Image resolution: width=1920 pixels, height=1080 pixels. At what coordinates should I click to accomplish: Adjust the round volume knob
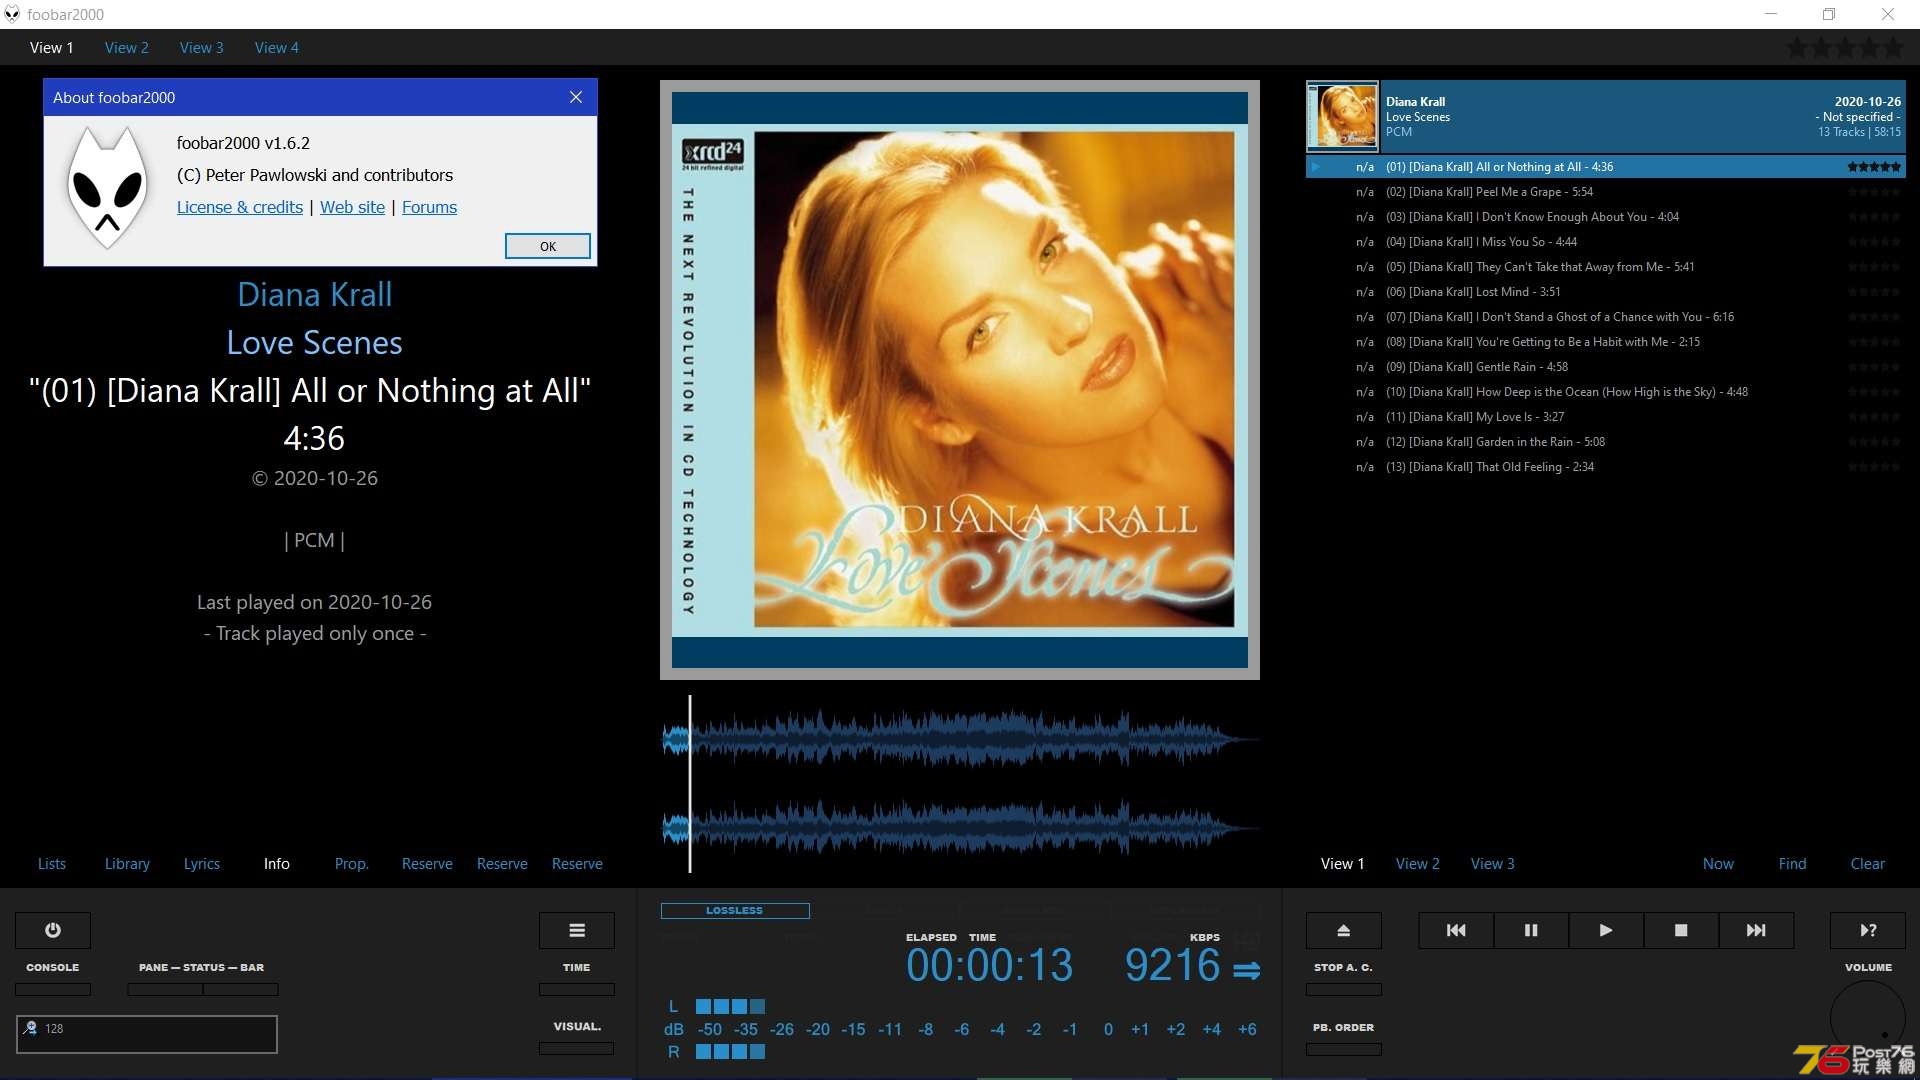coord(1867,1018)
